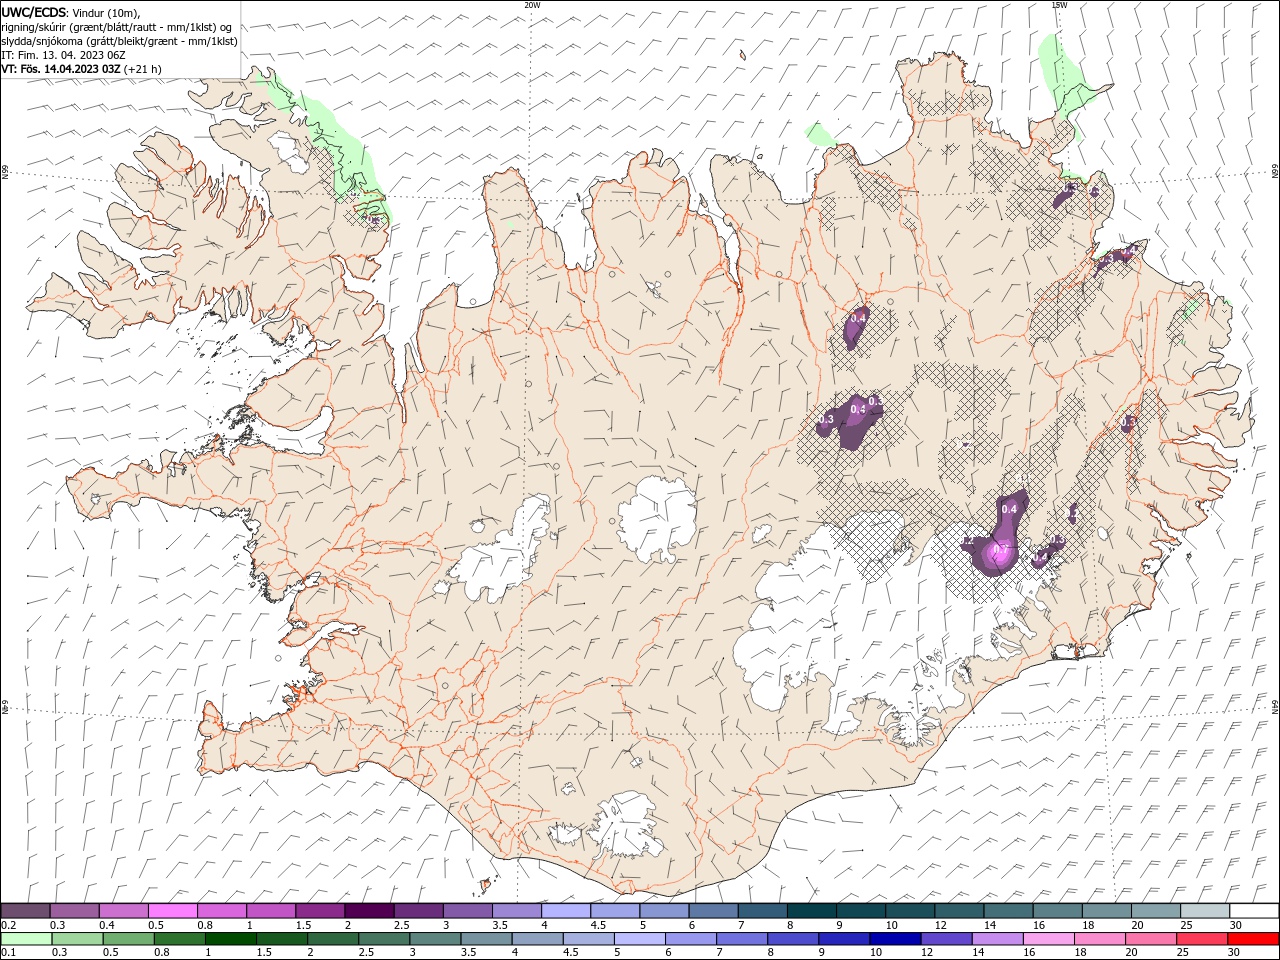Click the UWC/ECDS title text
This screenshot has height=960, width=1280.
pyautogui.click(x=34, y=12)
